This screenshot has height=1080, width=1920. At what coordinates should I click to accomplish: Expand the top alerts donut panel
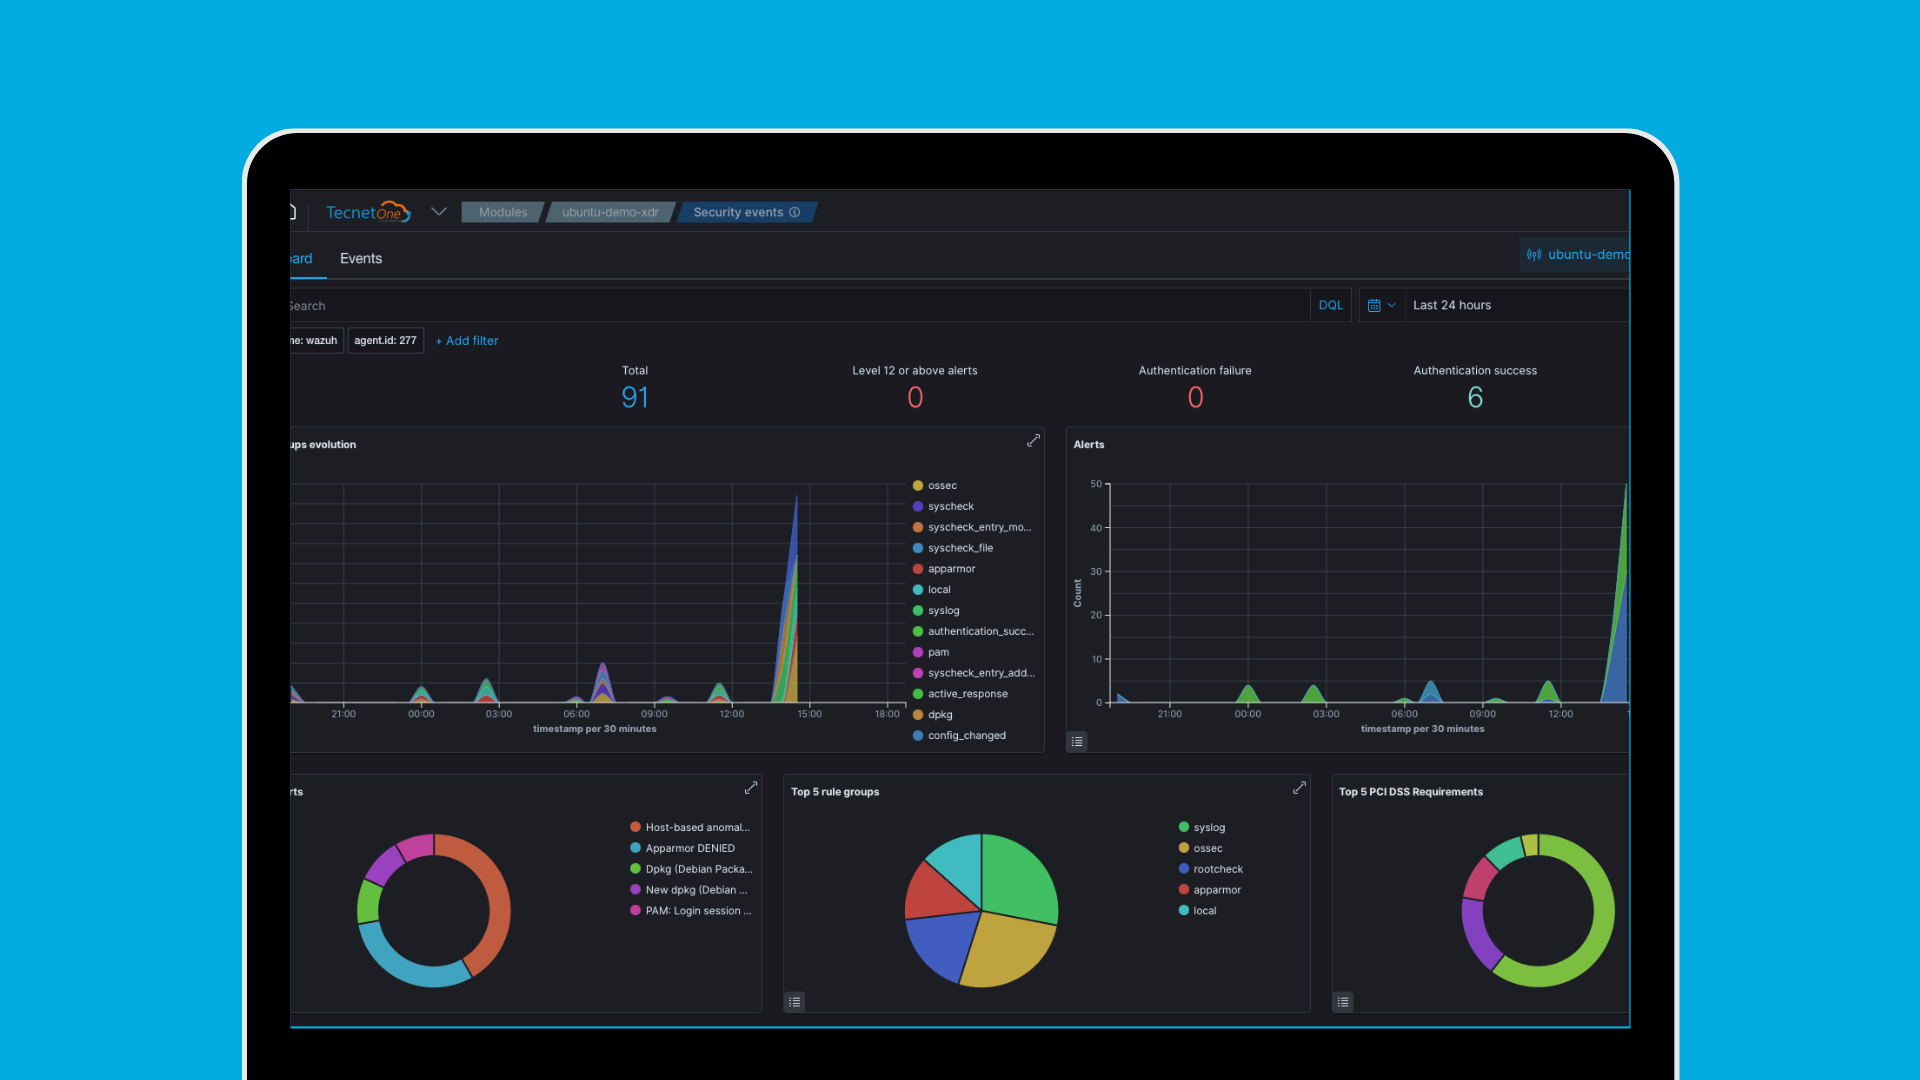[x=750, y=788]
